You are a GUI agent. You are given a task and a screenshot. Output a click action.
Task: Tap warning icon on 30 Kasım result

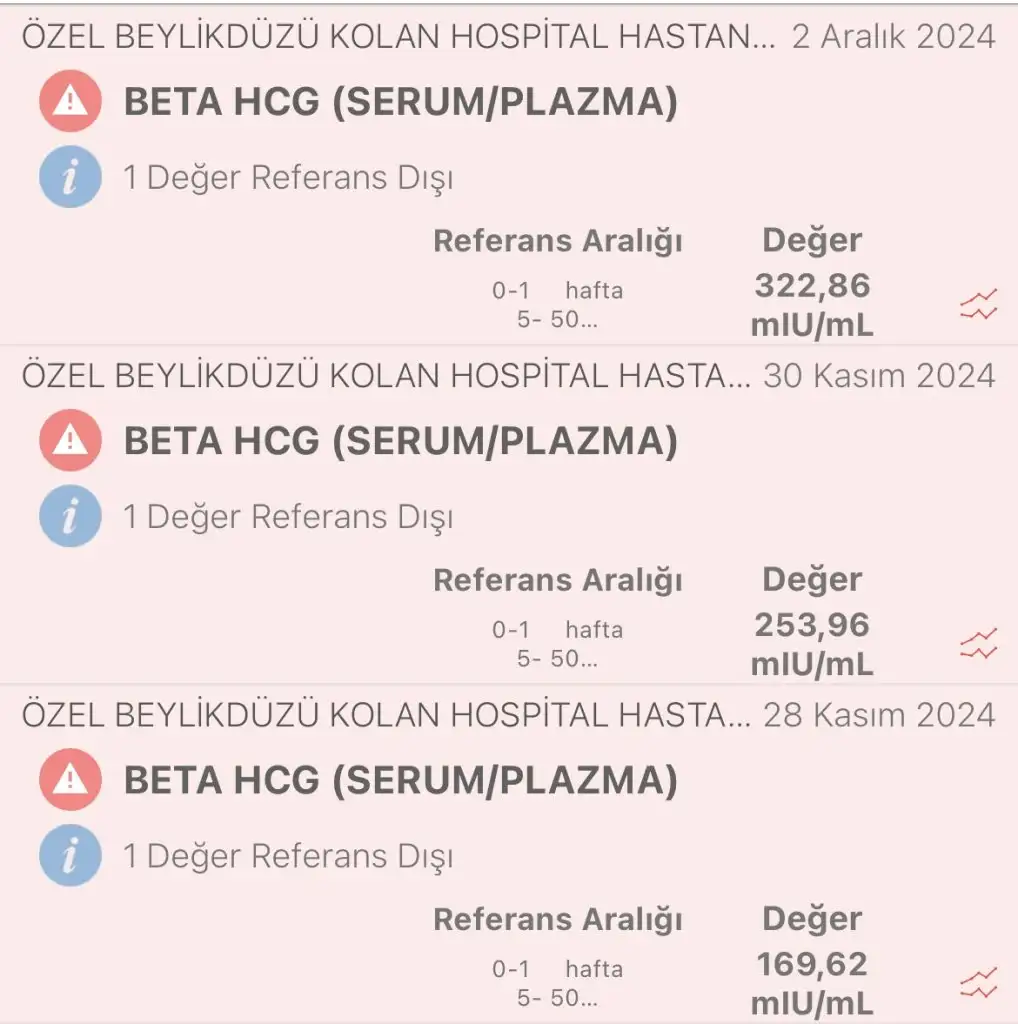(70, 440)
